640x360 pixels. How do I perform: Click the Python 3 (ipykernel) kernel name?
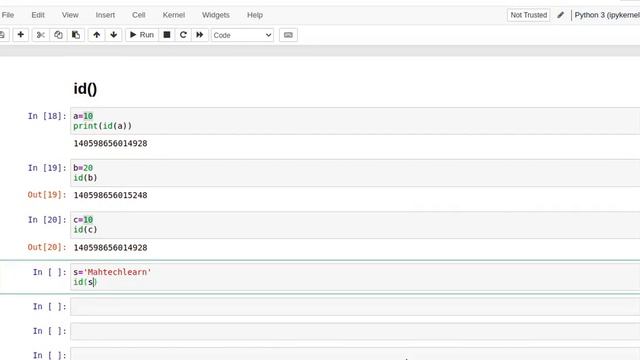point(607,15)
